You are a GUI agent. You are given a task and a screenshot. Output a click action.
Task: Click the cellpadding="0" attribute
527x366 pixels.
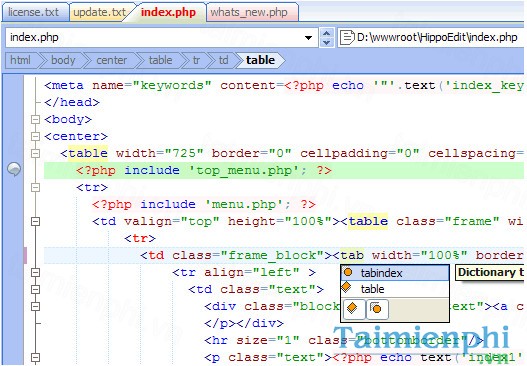(x=360, y=154)
